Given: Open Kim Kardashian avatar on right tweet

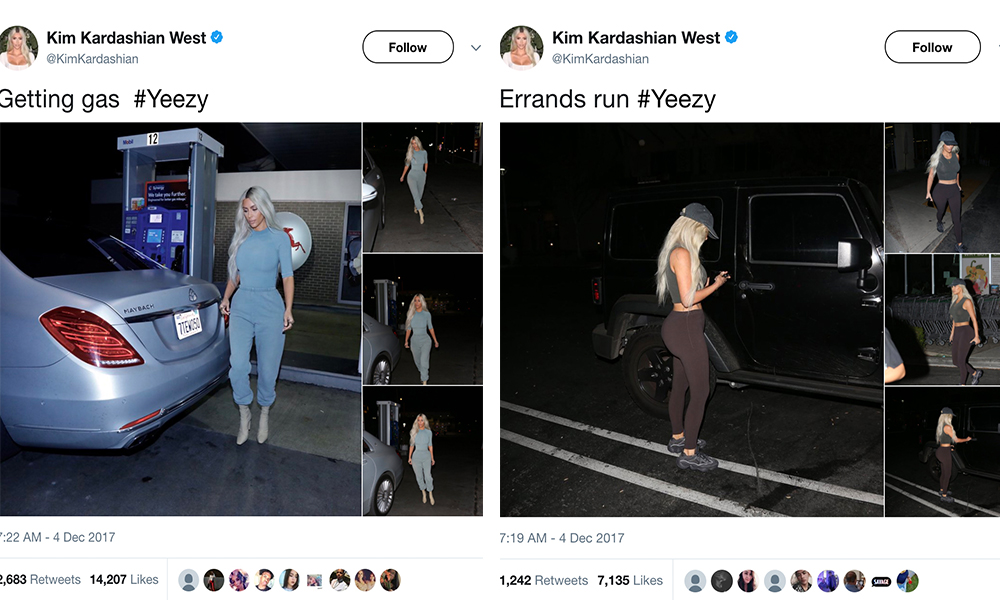Looking at the screenshot, I should pyautogui.click(x=521, y=47).
